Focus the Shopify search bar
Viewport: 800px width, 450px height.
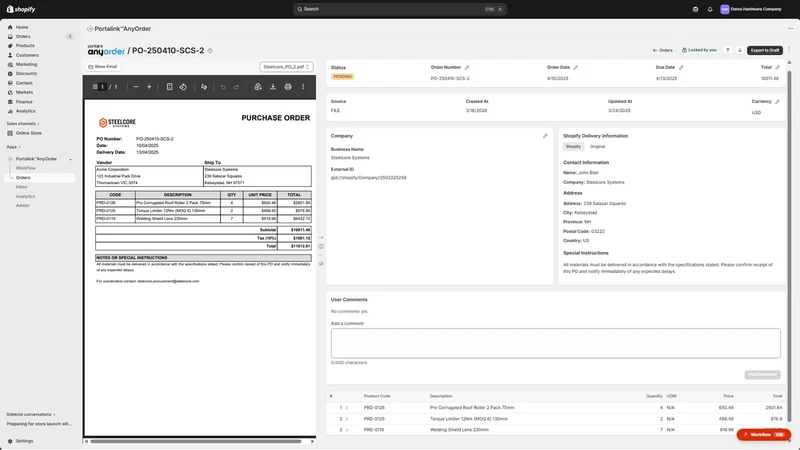(x=399, y=9)
